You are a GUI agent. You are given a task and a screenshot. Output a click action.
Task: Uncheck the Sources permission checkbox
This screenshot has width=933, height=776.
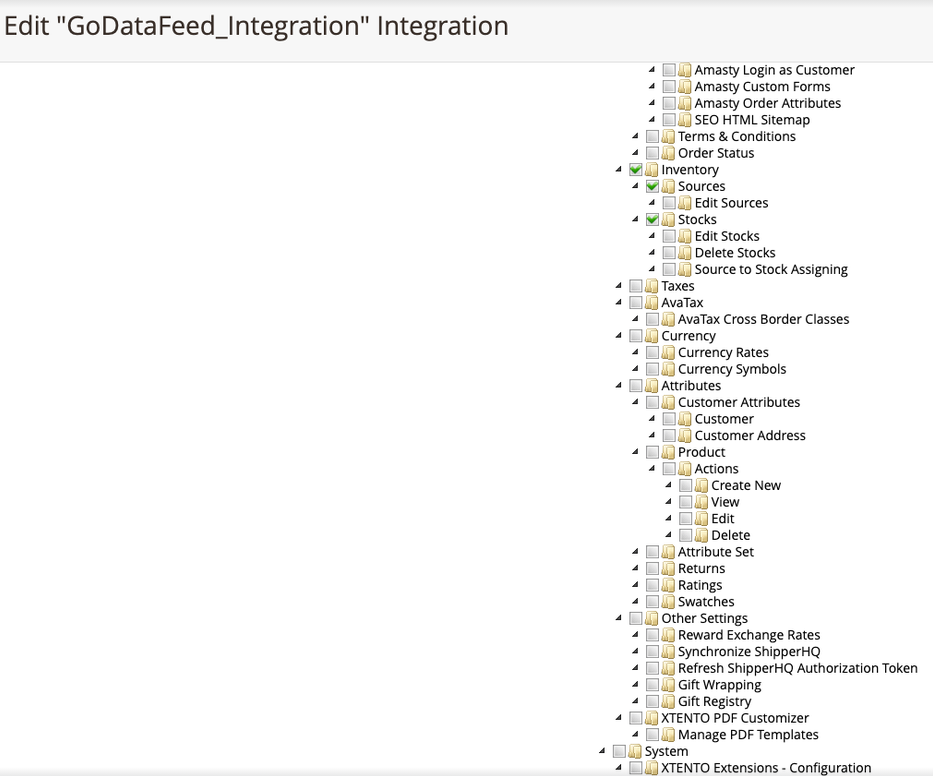[652, 186]
